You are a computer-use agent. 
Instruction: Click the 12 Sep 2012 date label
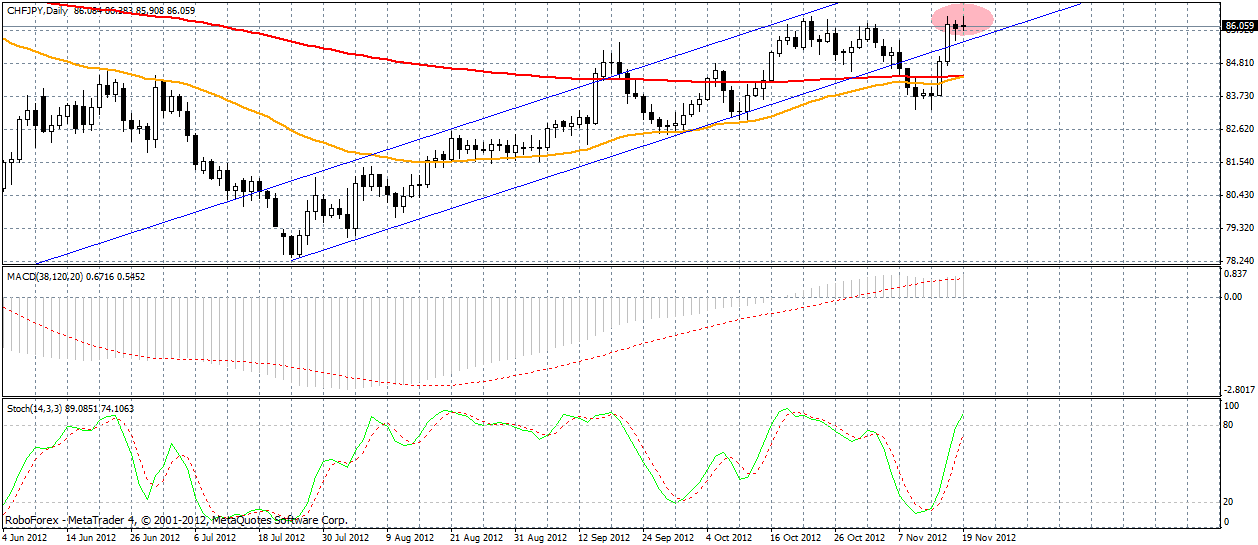coord(603,538)
